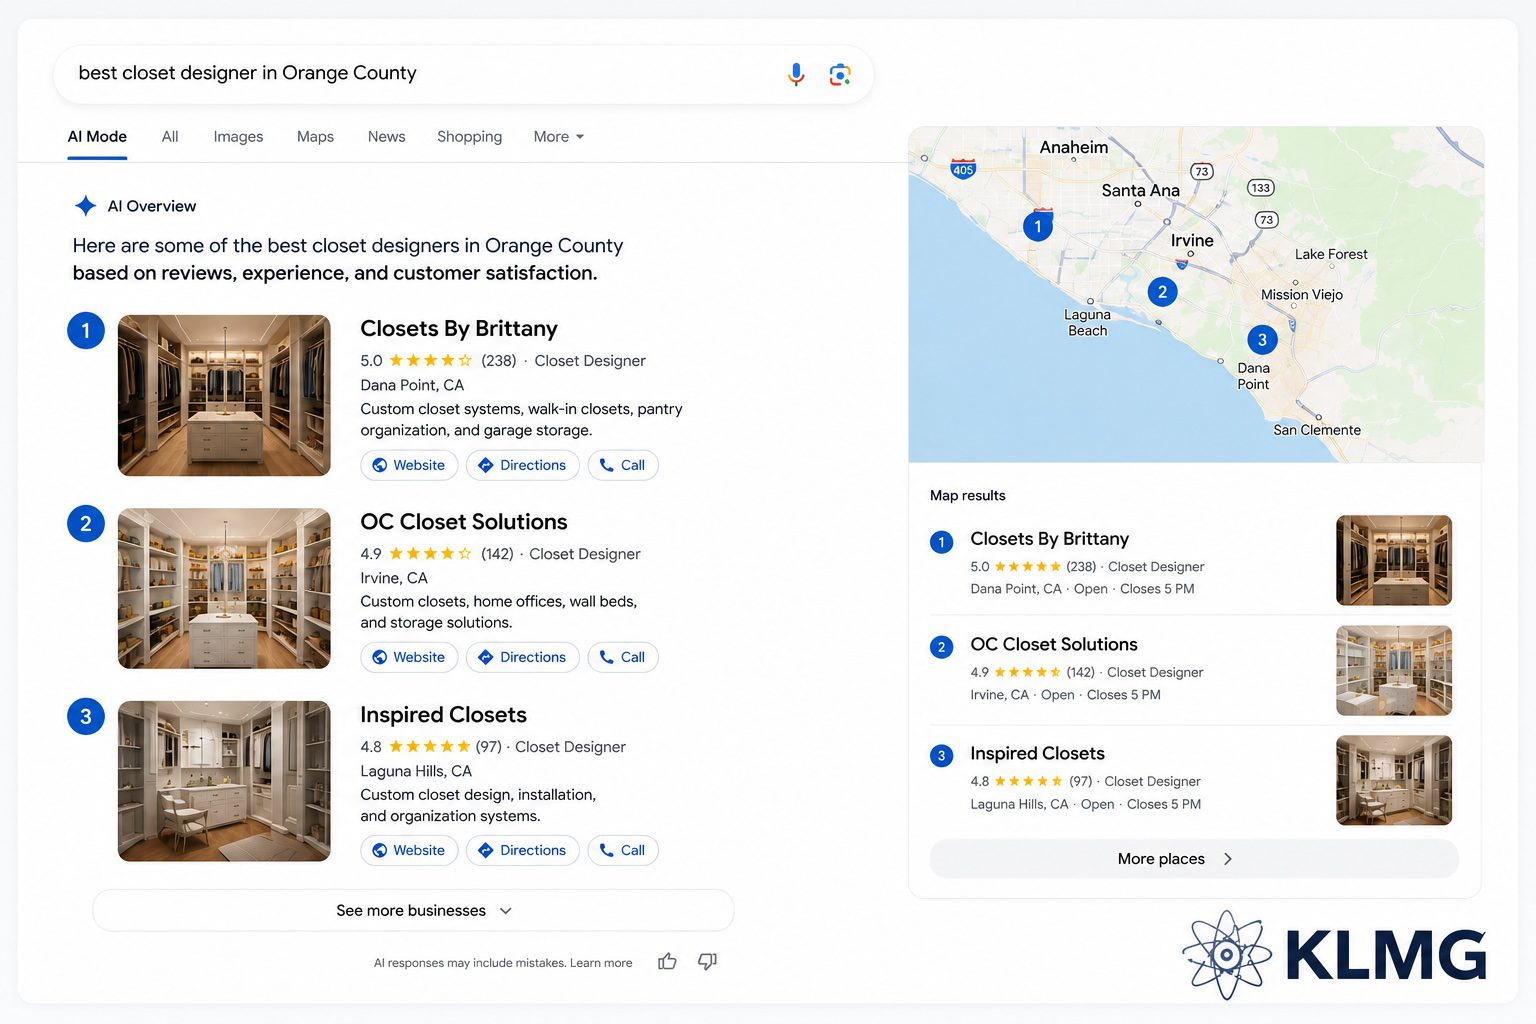The height and width of the screenshot is (1024, 1536).
Task: Open Closets By Brittany title in AI Overview
Action: [459, 329]
